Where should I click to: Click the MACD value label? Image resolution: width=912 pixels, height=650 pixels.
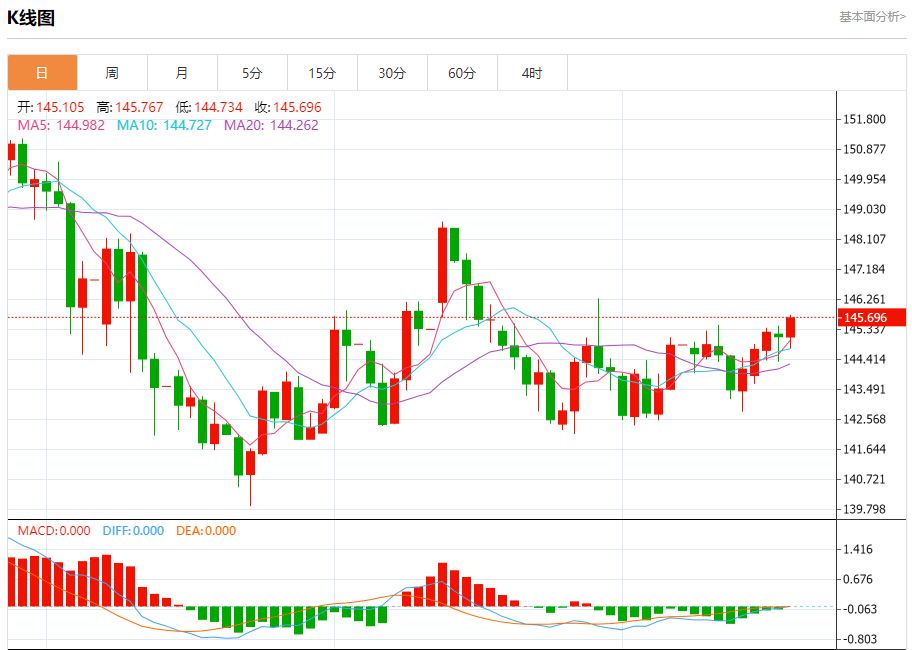point(54,531)
